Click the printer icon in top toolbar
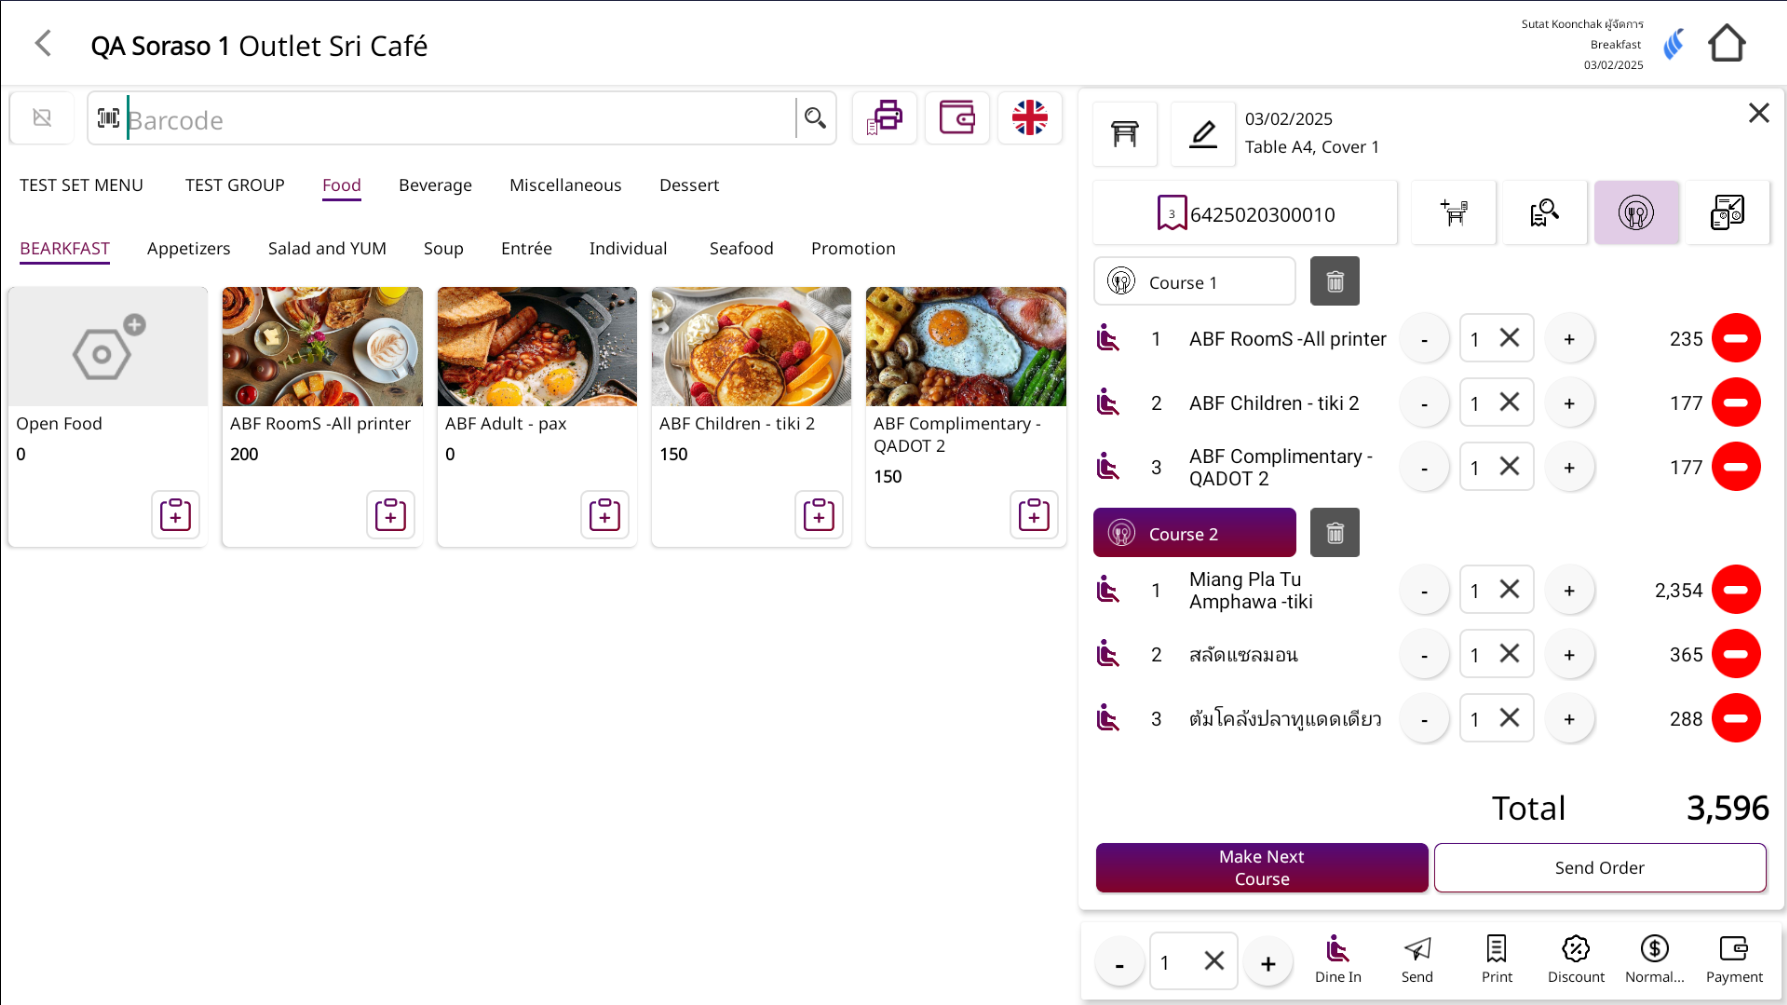 point(884,118)
